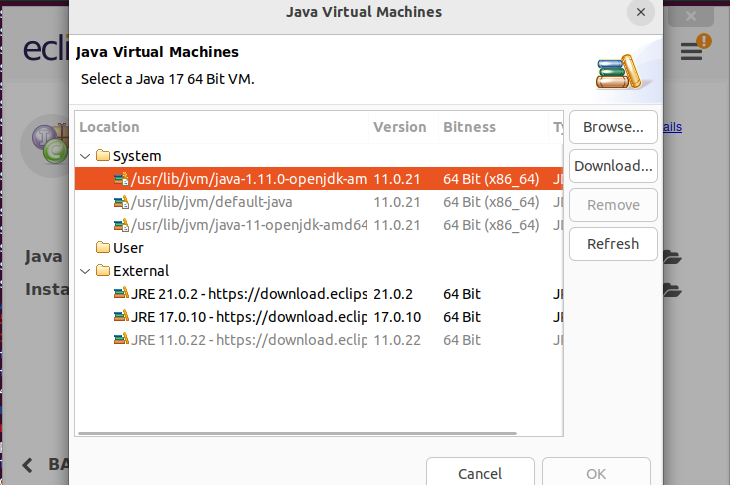Click version 11.0.21 in default-java row
The image size is (730, 485).
point(397,202)
